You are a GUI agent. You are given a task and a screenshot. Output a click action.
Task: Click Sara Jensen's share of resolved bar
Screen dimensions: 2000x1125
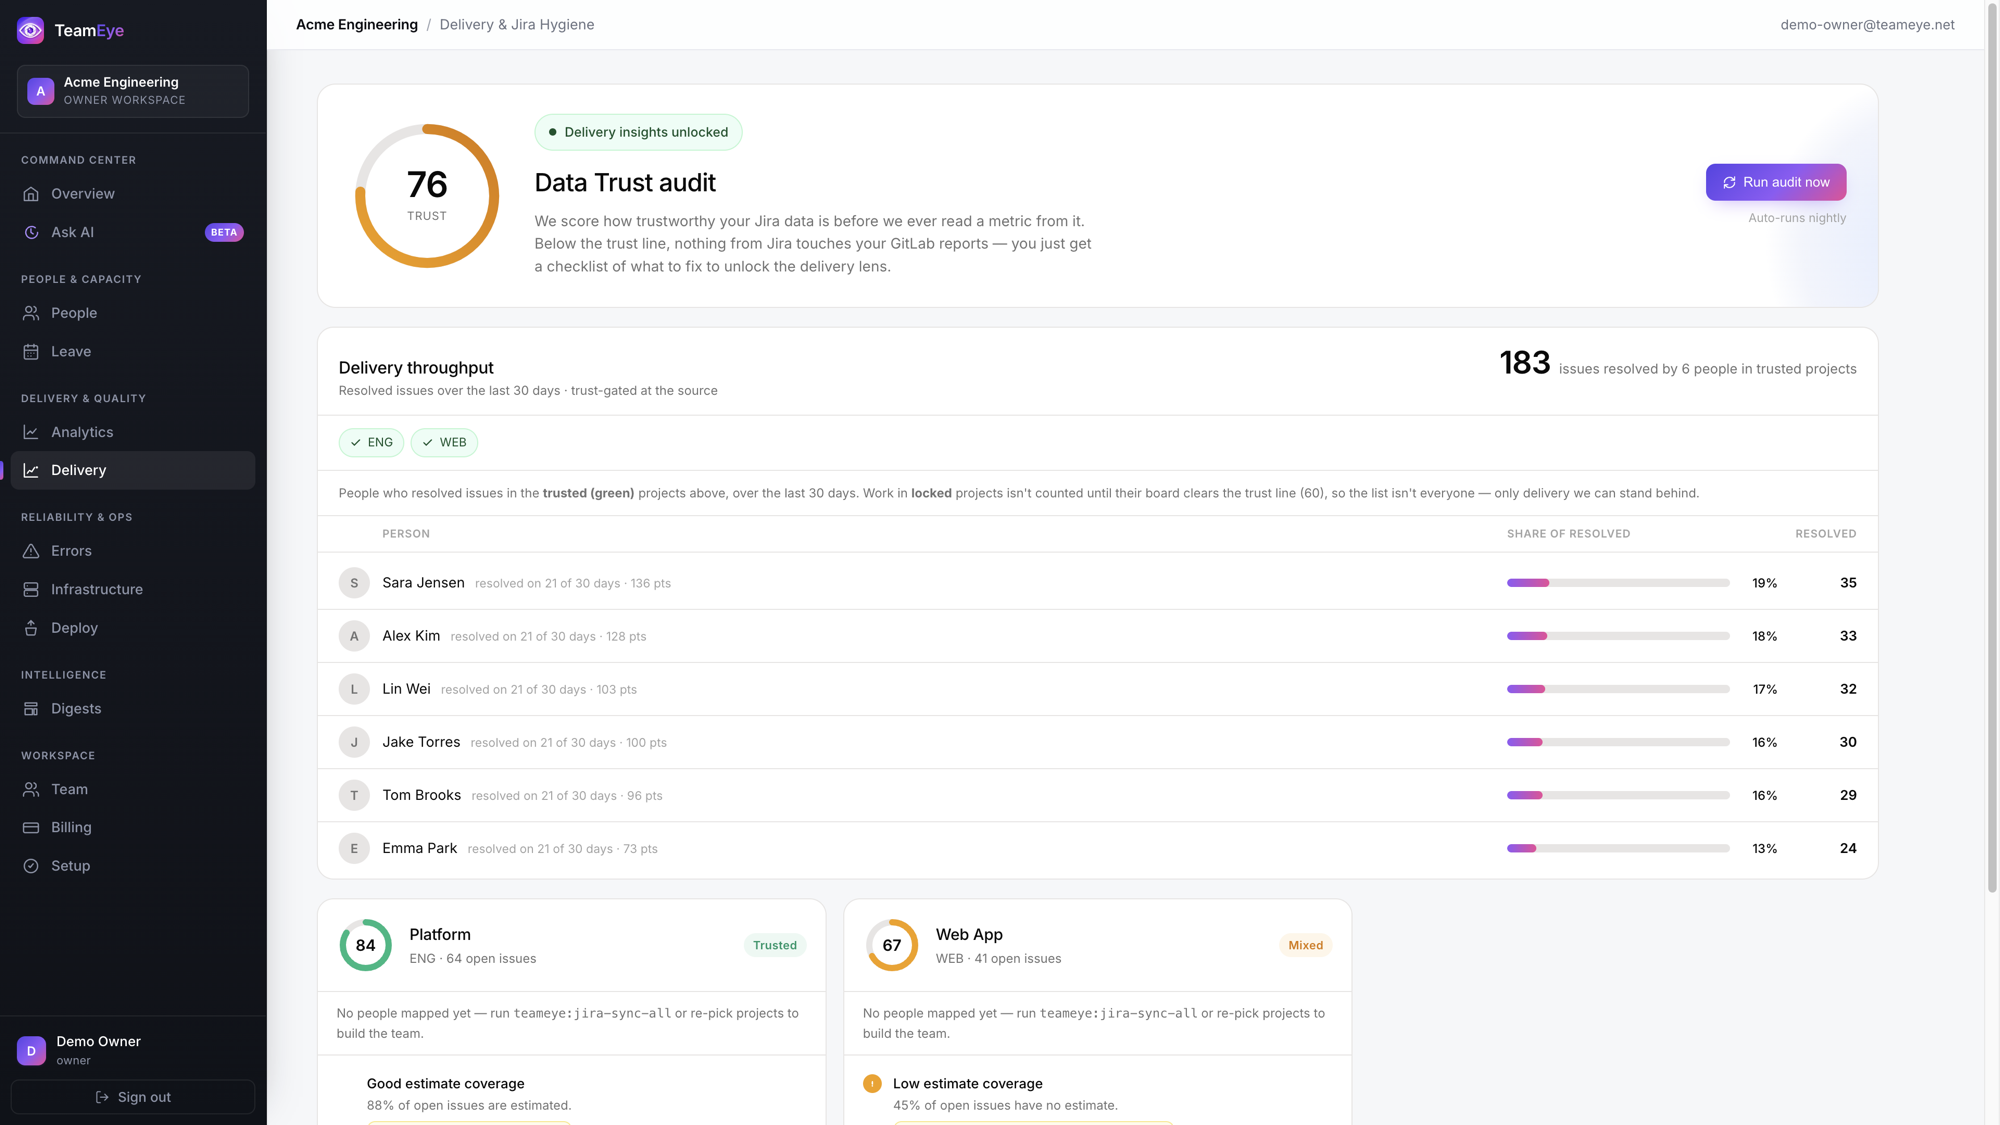1618,583
